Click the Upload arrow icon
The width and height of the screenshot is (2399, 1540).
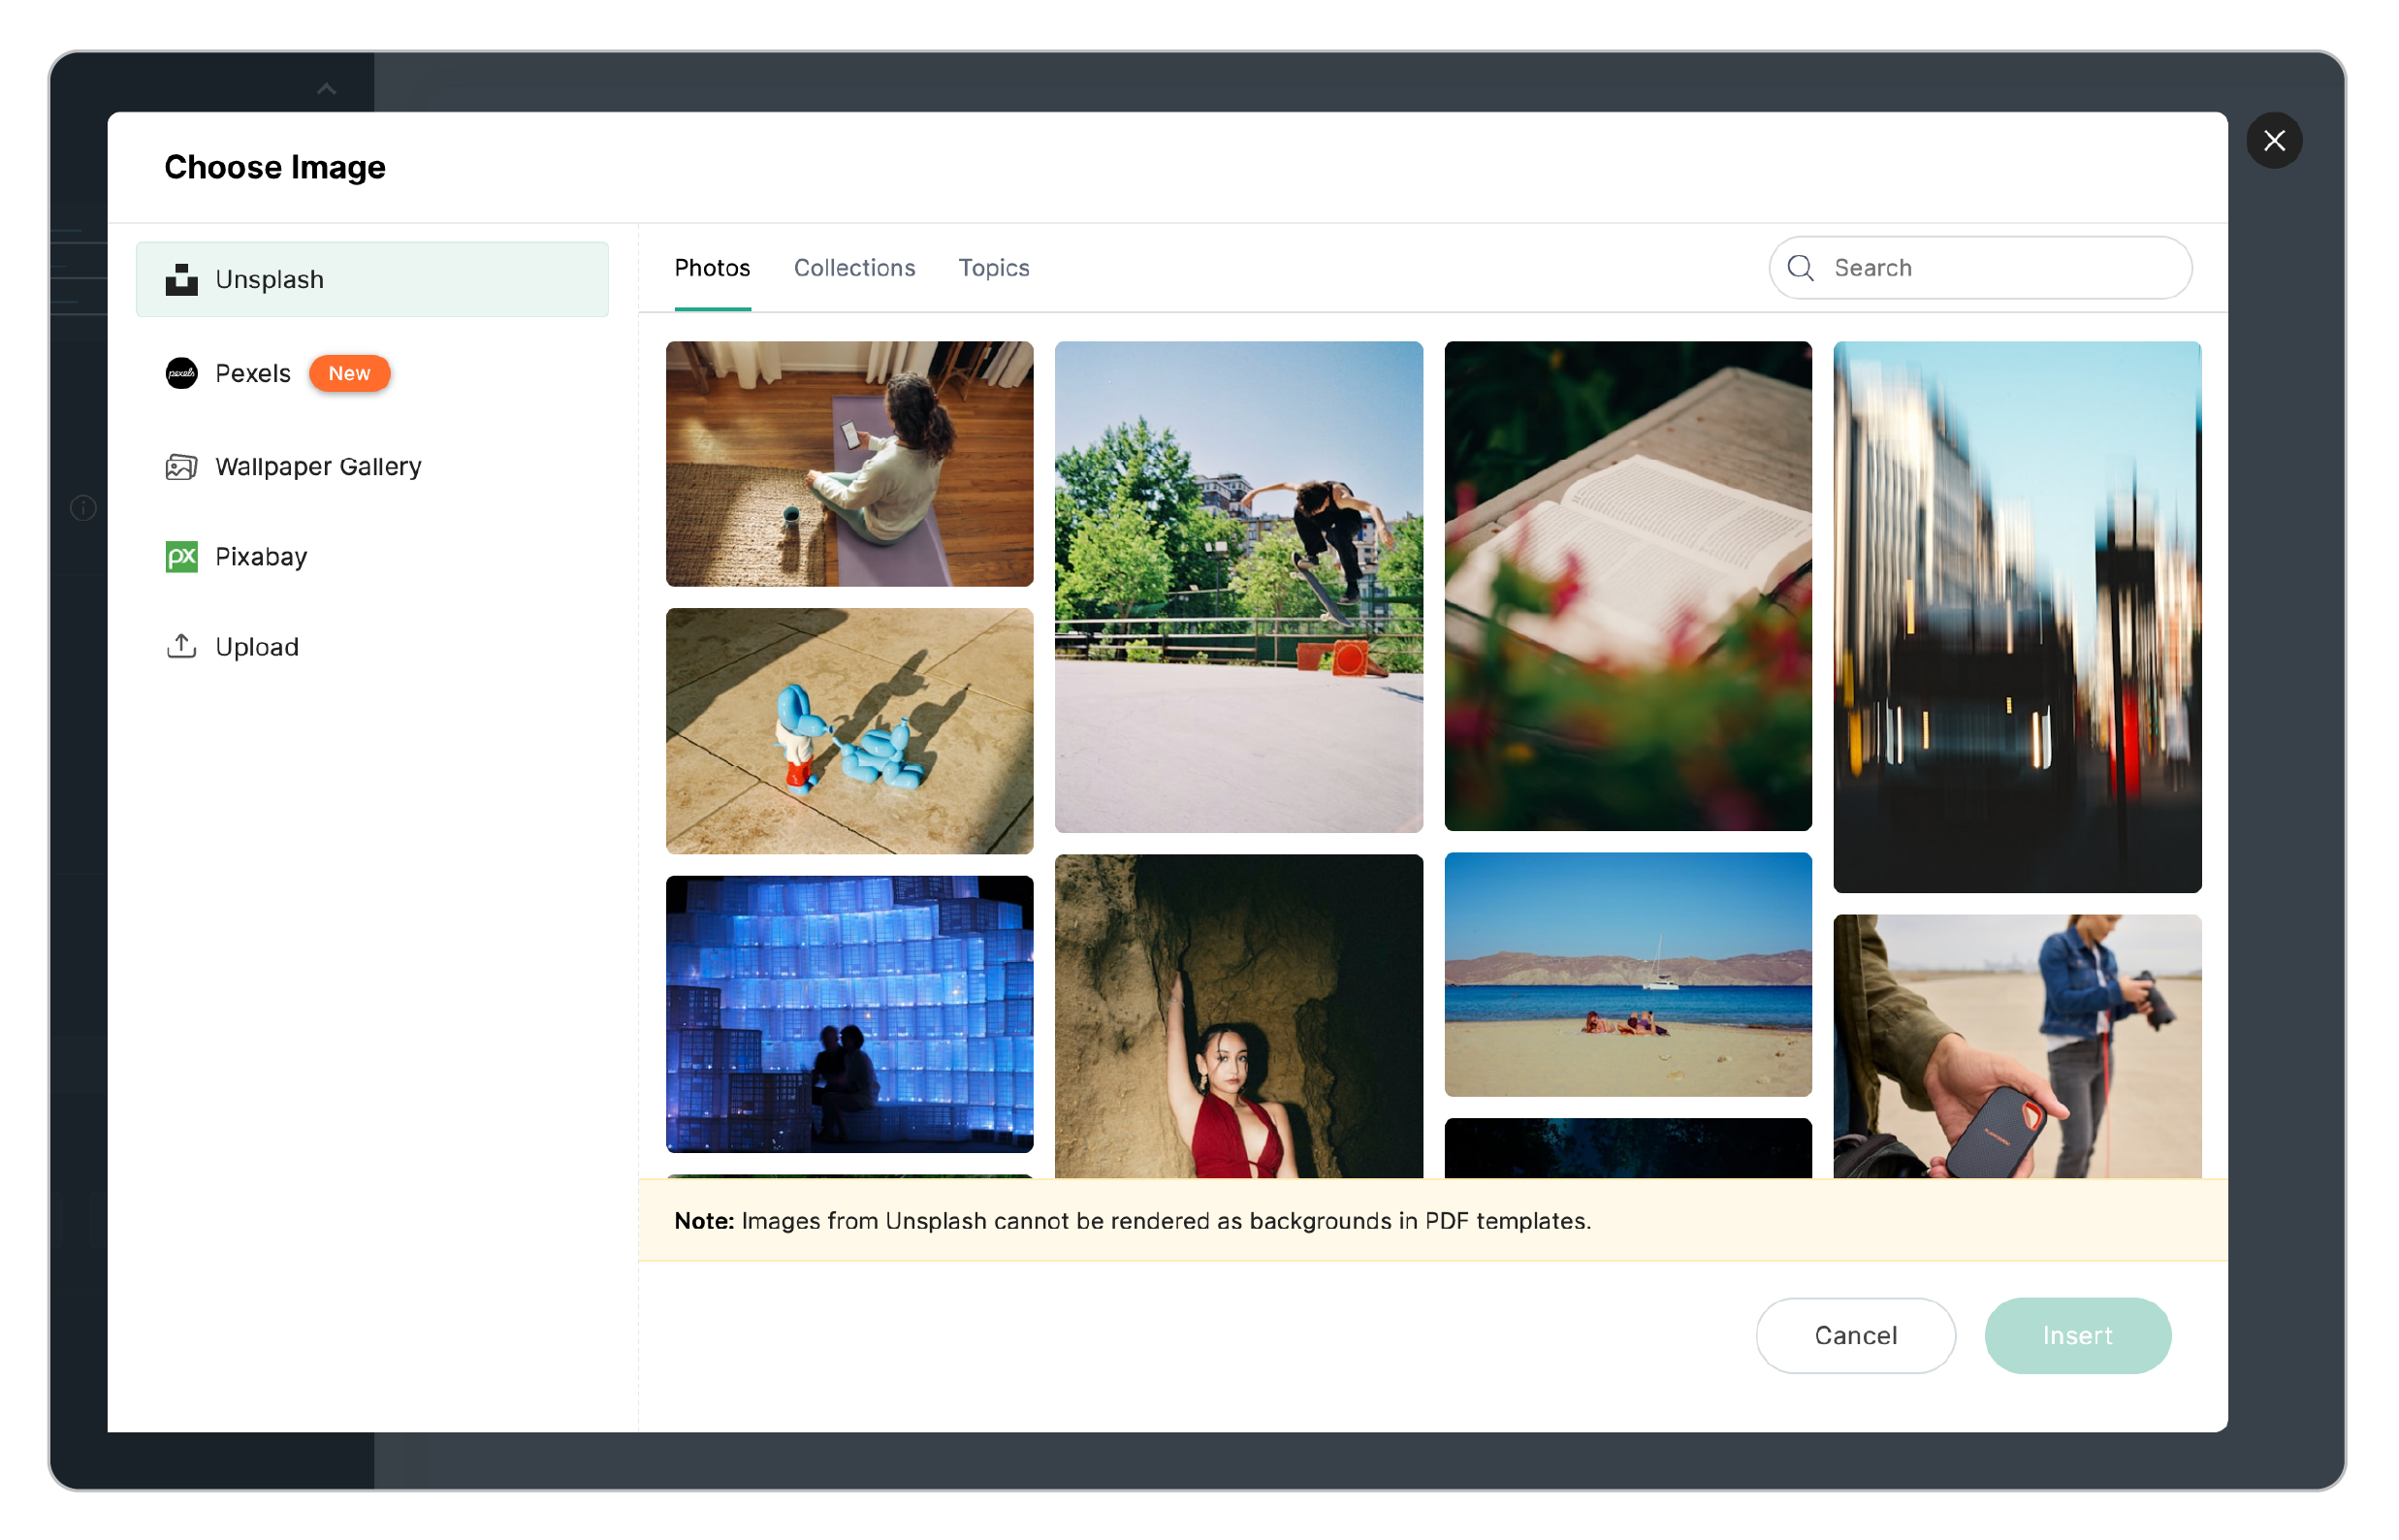click(181, 647)
